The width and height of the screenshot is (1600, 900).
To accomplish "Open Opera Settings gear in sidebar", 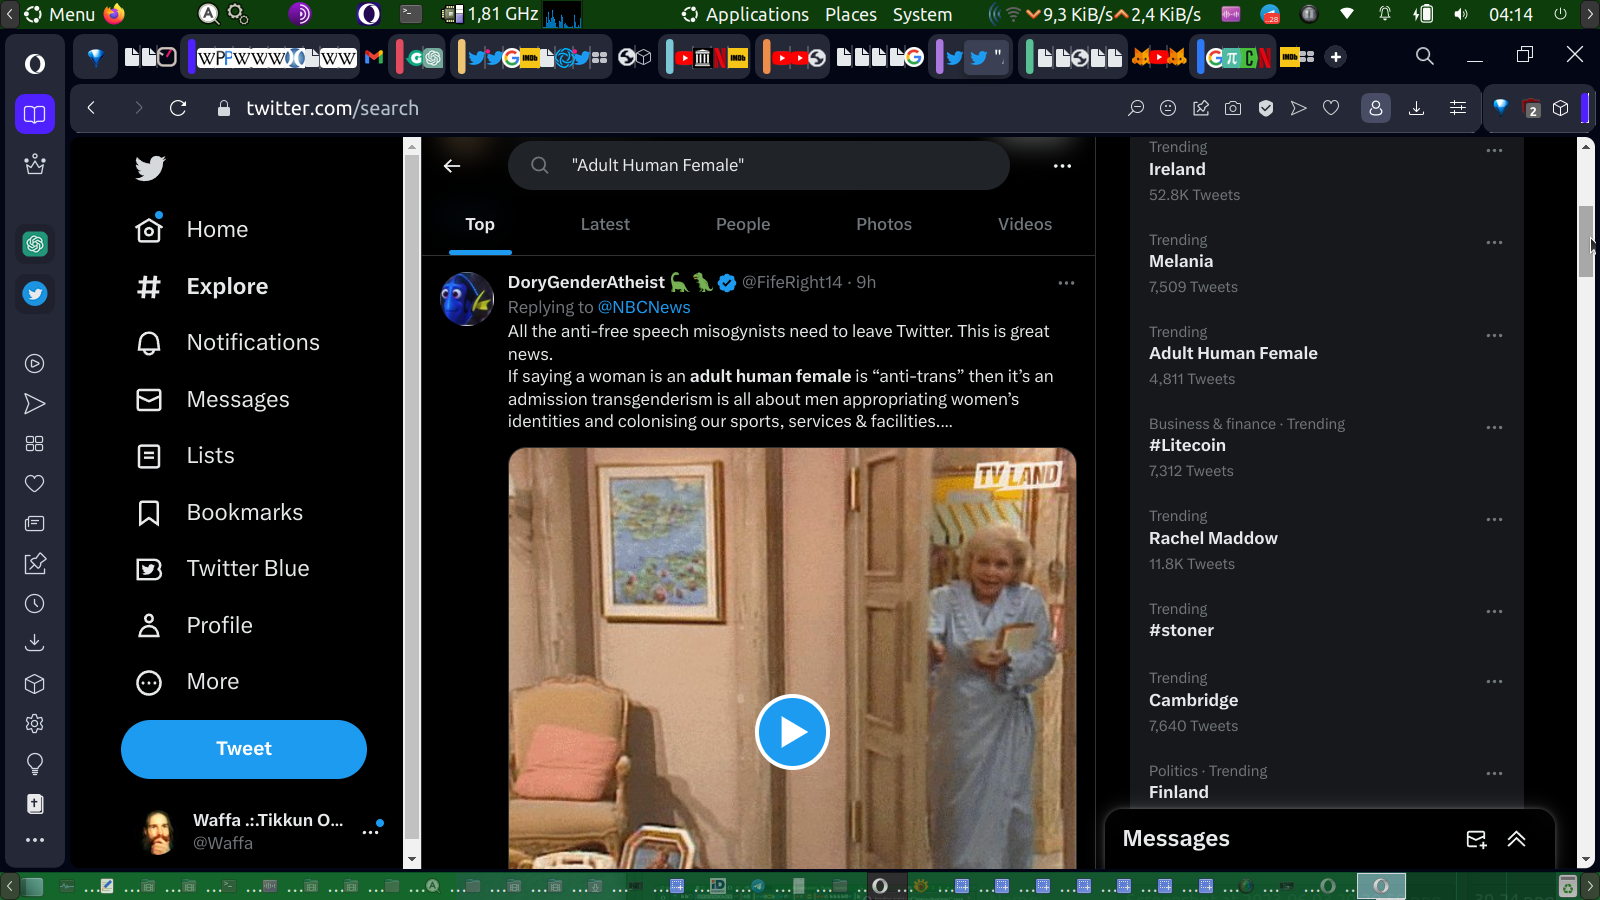I will (x=35, y=724).
